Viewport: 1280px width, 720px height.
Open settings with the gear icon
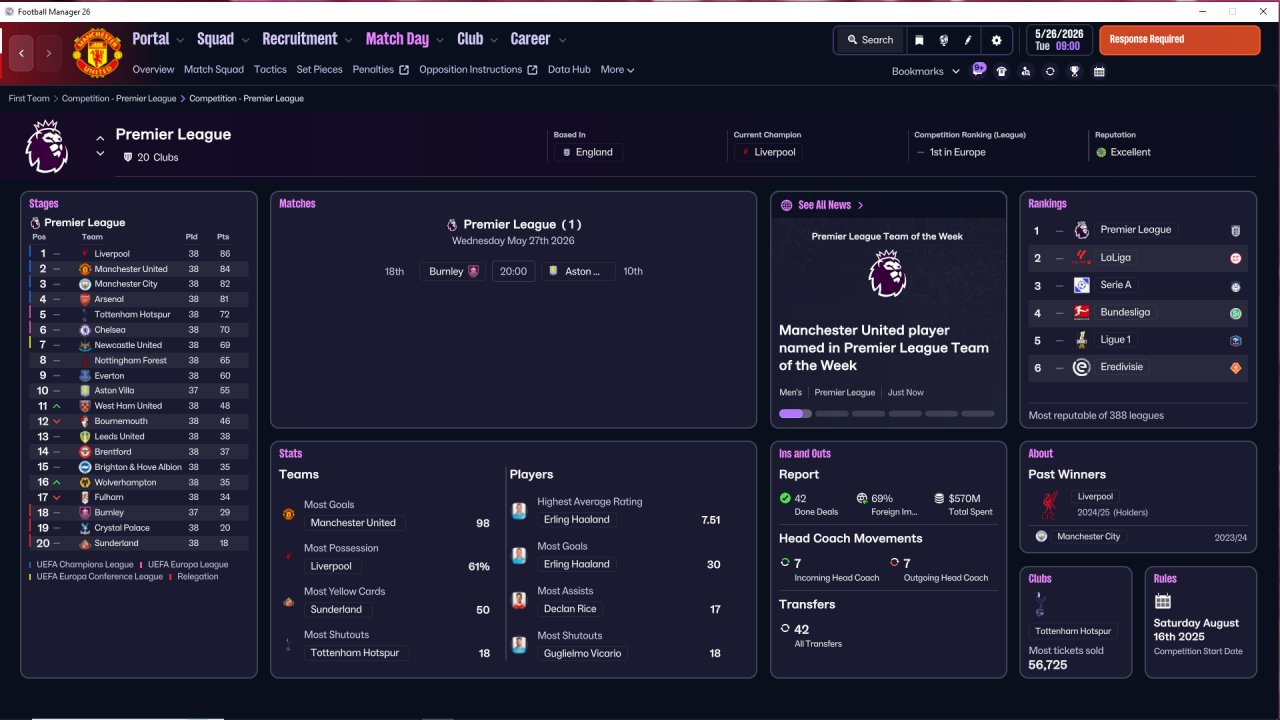point(996,40)
